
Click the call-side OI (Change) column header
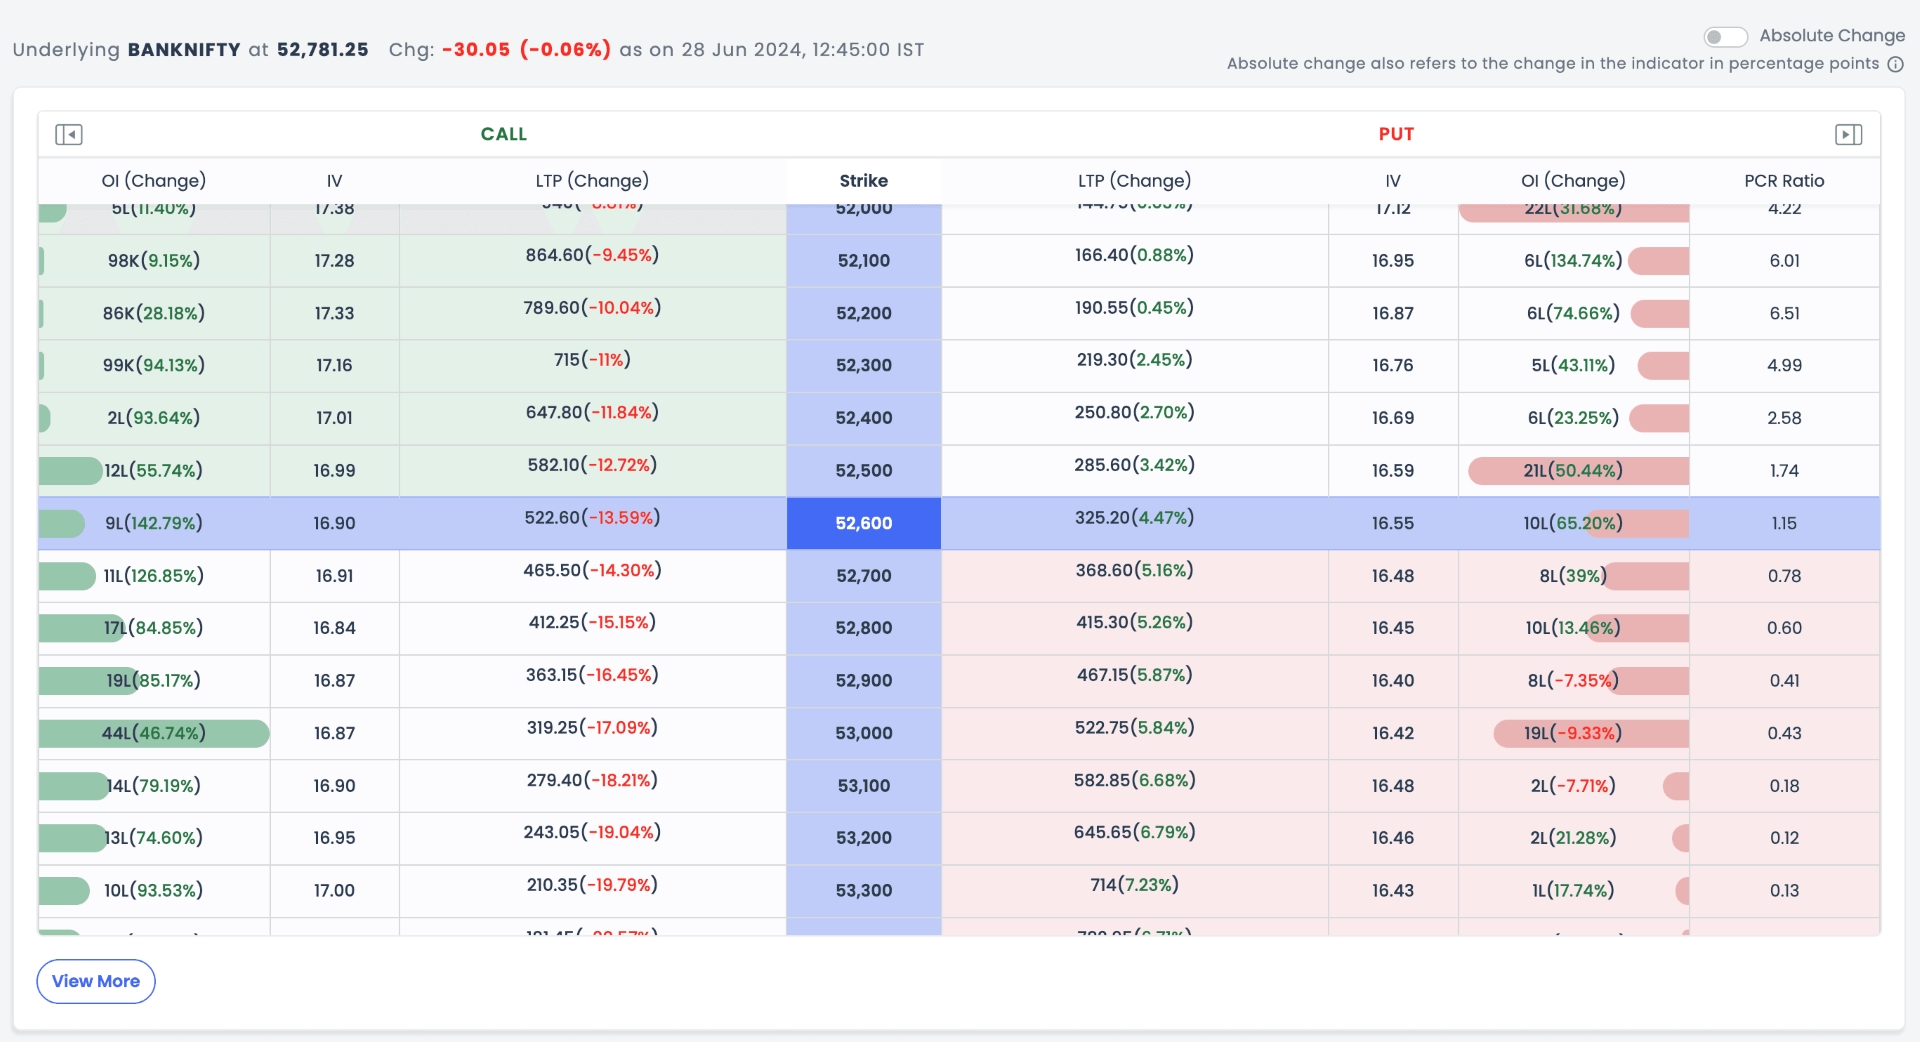[x=153, y=181]
